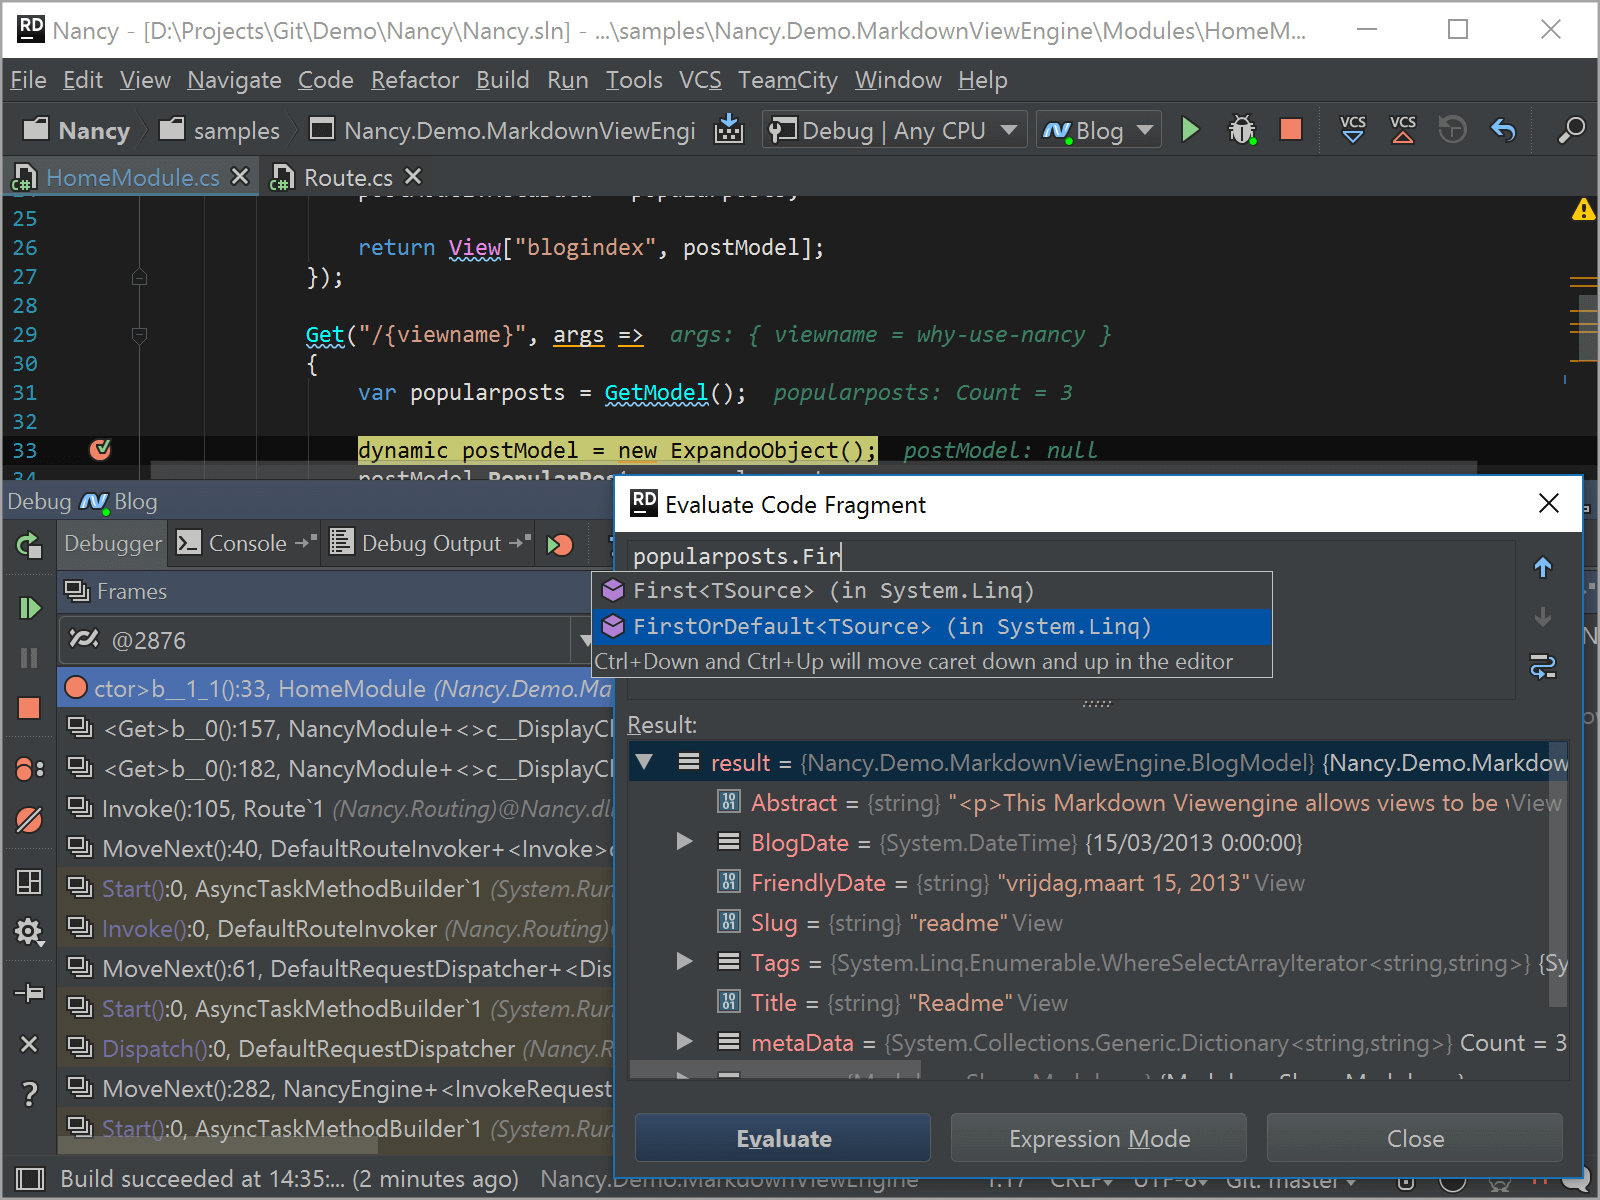1600x1200 pixels.
Task: Click View link next to Title value
Action: [x=1043, y=1003]
